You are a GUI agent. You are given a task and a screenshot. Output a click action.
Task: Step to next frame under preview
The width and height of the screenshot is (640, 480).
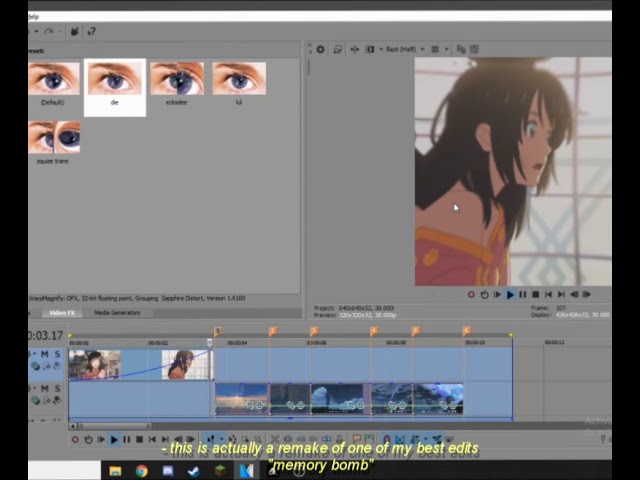click(587, 294)
